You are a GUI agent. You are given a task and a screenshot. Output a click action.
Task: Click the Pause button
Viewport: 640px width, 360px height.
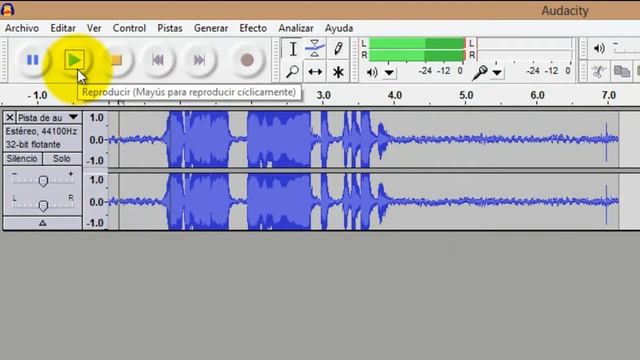pyautogui.click(x=32, y=60)
